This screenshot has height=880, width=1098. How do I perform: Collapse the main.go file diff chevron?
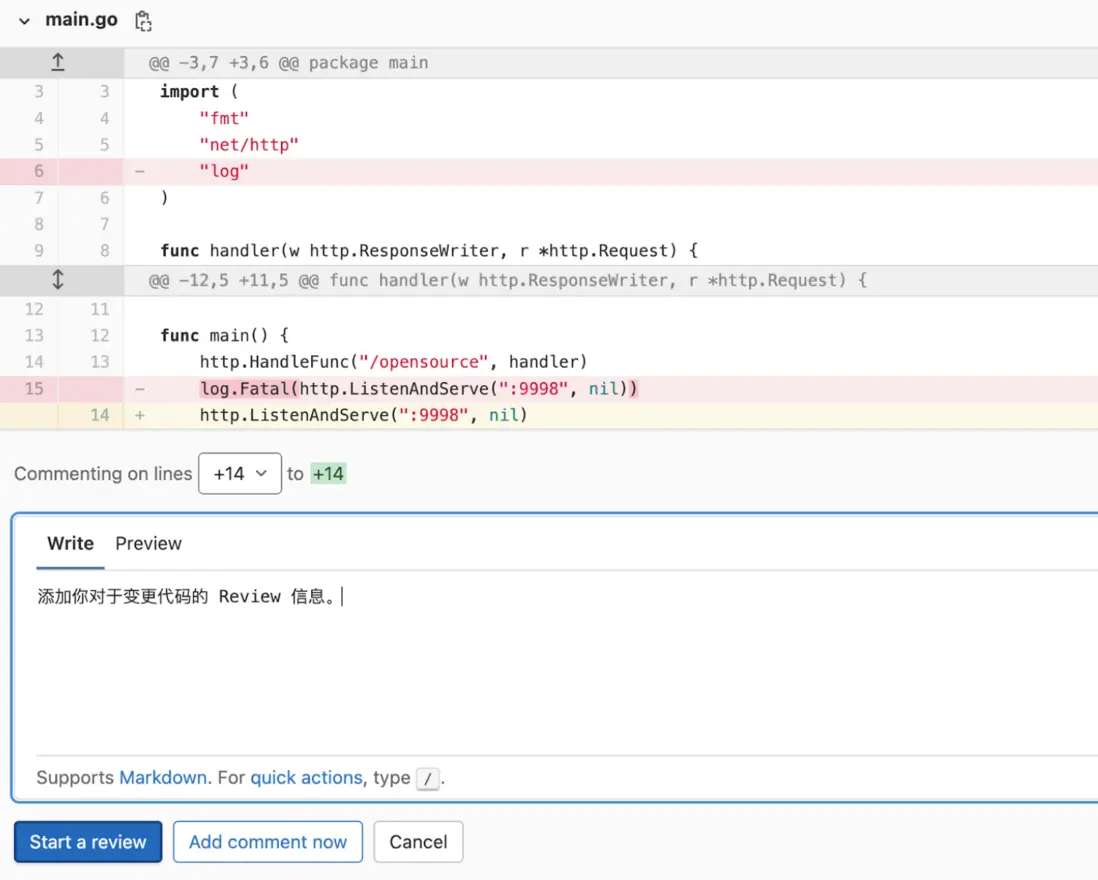[x=24, y=21]
